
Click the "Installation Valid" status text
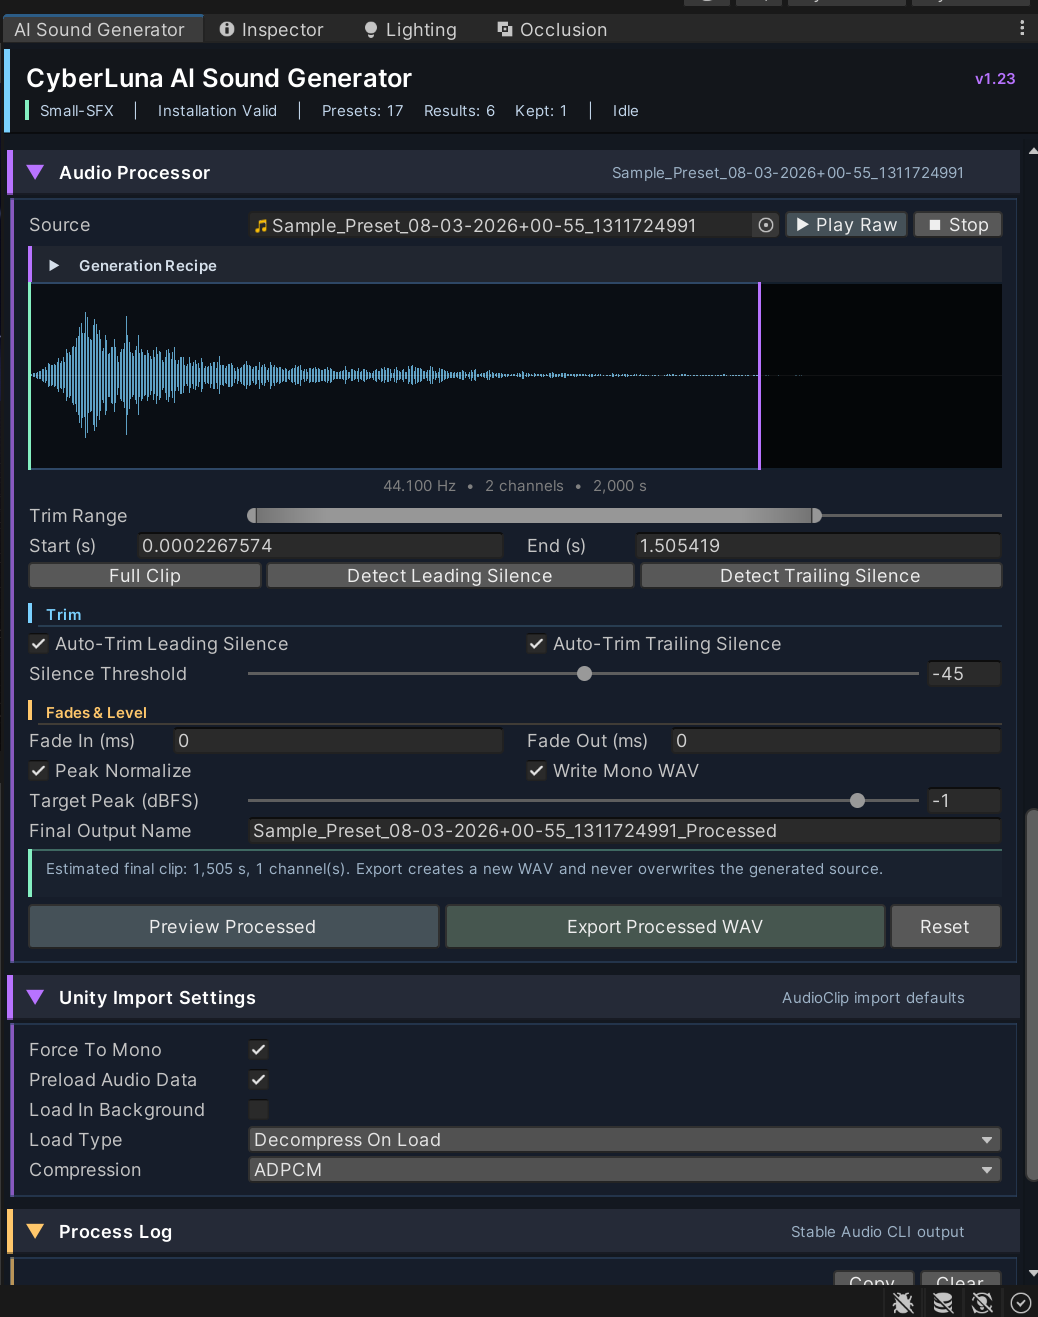tap(217, 111)
